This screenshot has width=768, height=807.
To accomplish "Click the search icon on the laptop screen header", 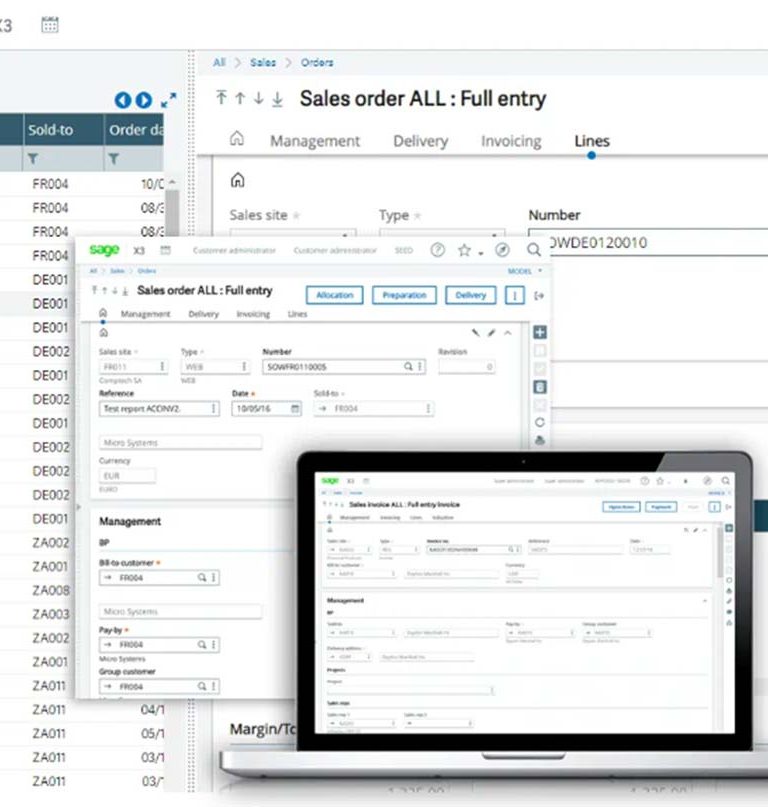I will (725, 481).
